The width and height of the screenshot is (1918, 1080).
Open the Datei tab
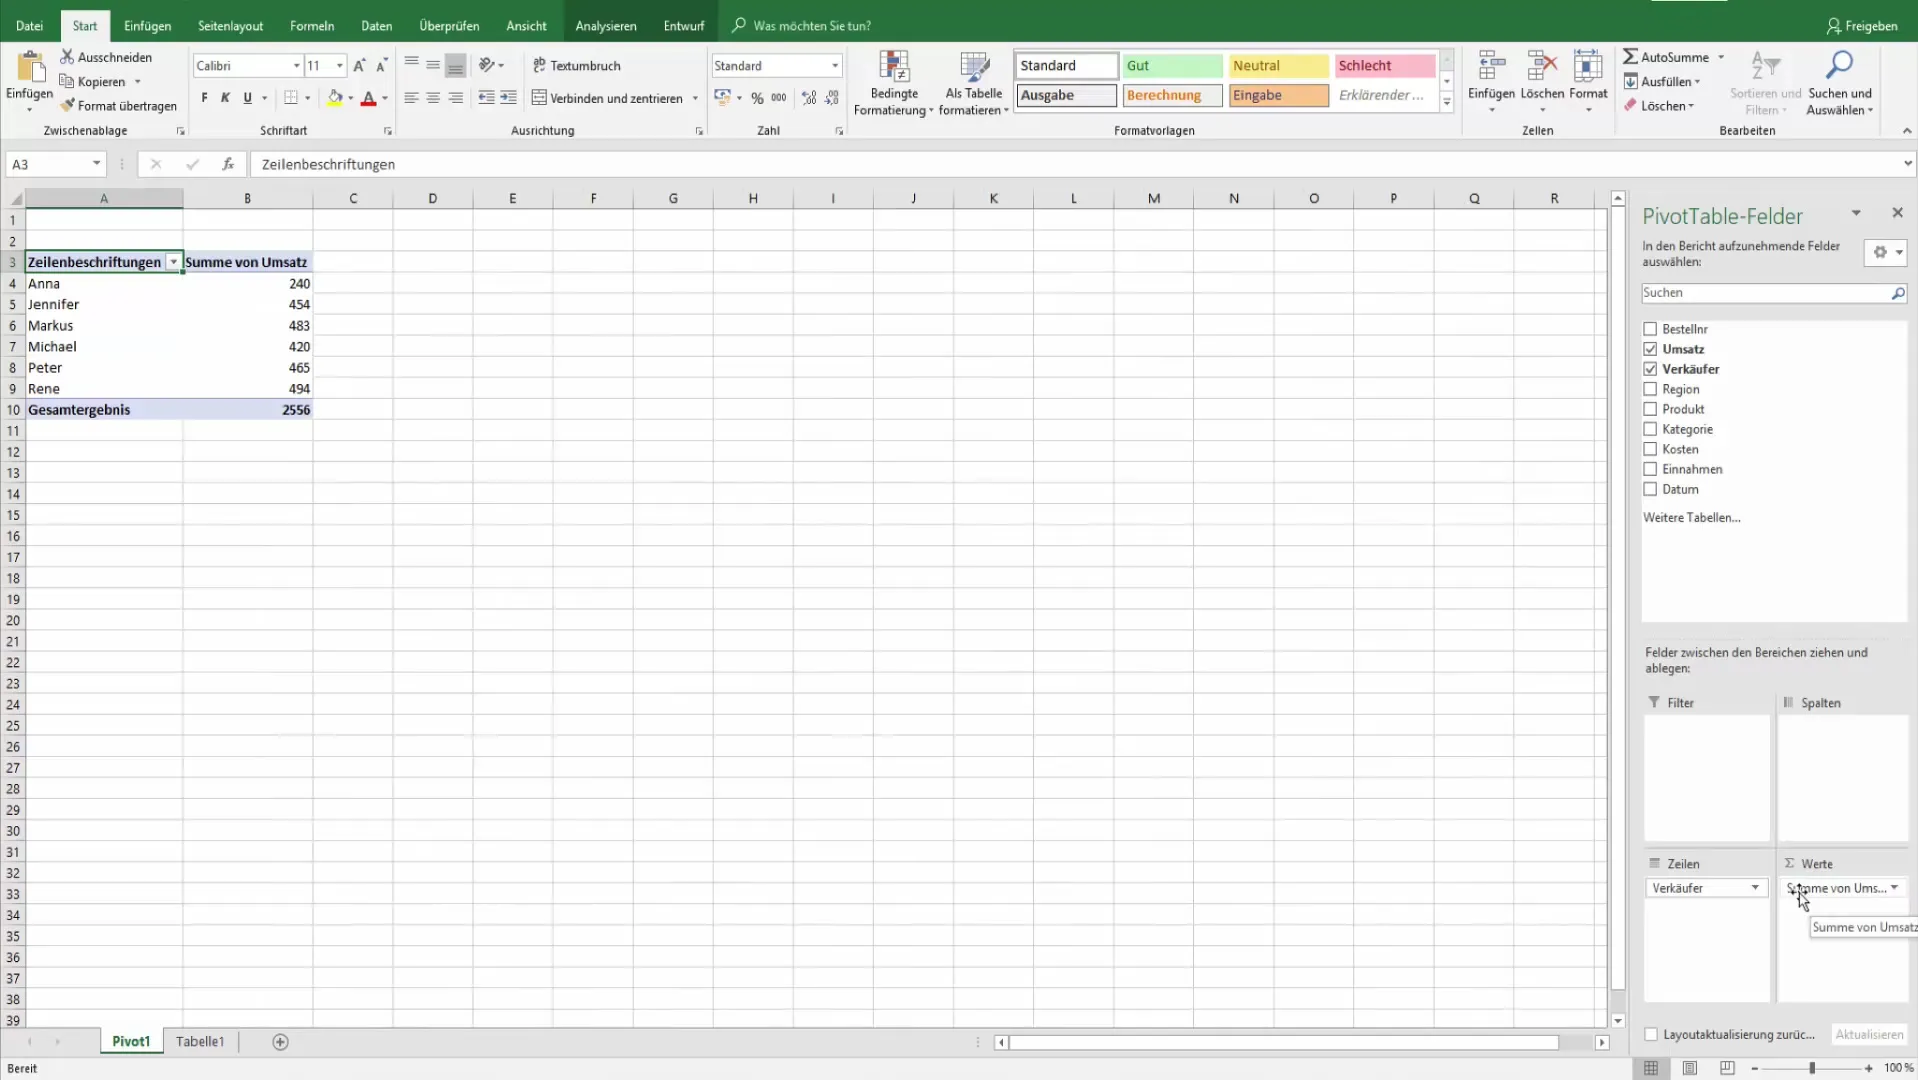coord(30,25)
